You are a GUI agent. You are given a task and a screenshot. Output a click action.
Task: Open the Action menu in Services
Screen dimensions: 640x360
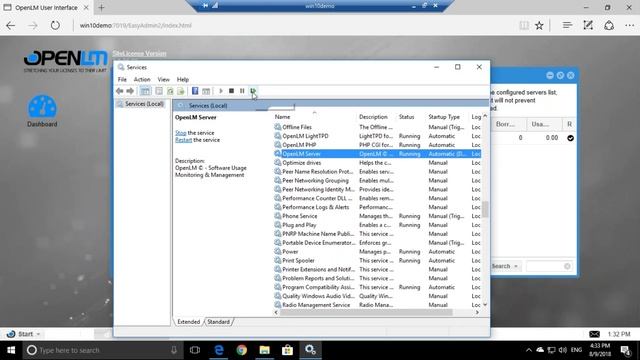click(142, 79)
